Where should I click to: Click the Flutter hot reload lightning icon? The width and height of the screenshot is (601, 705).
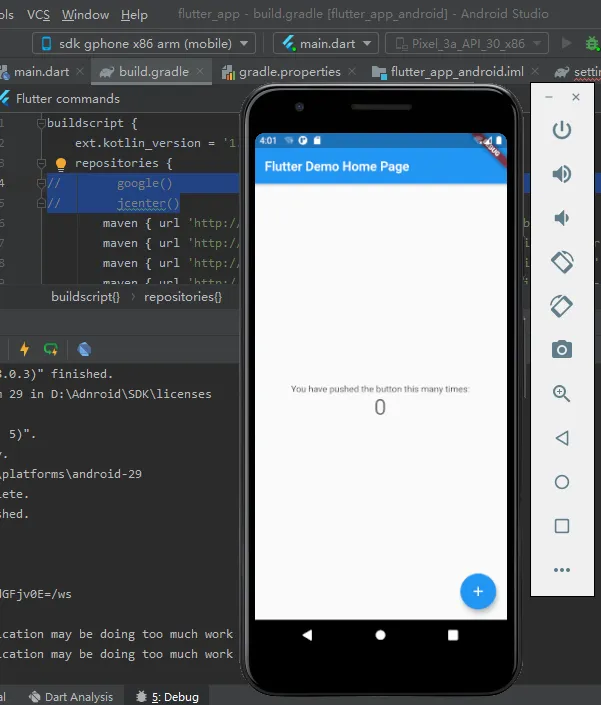[x=25, y=349]
